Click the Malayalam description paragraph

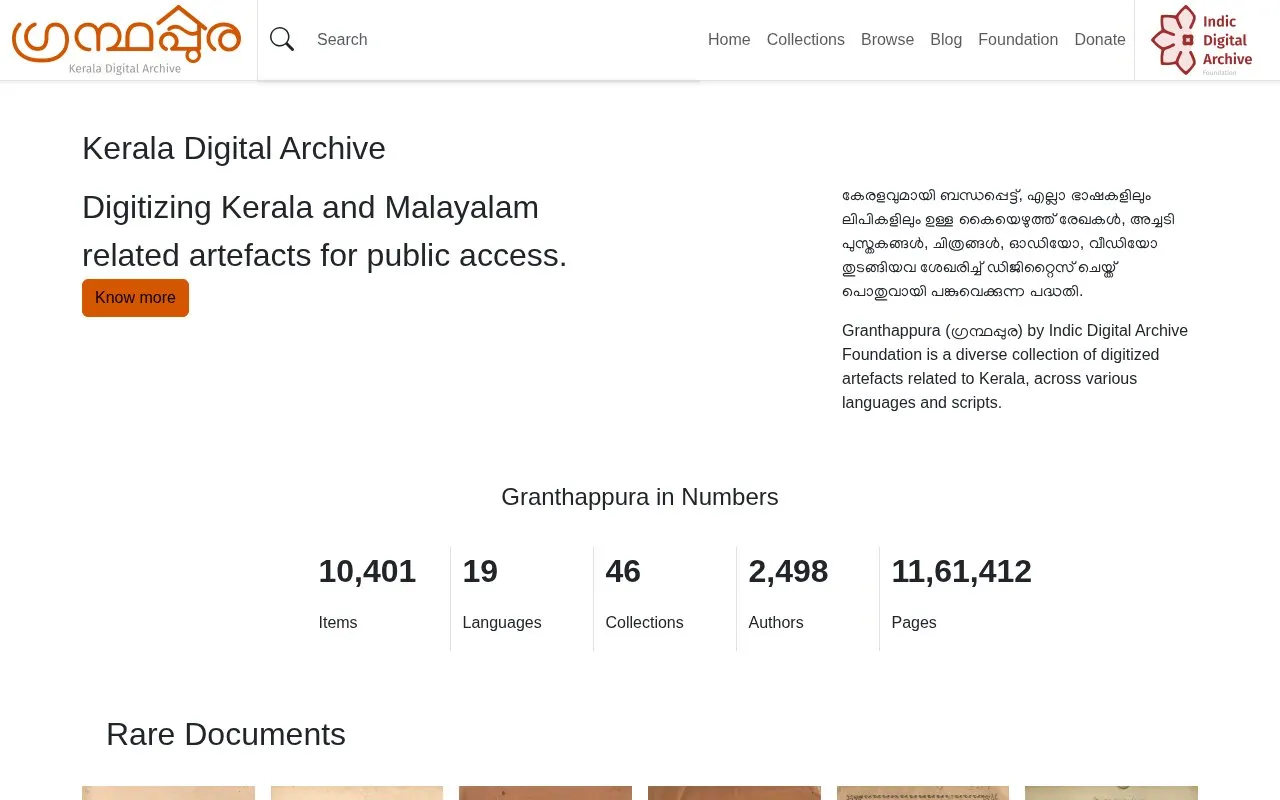click(1009, 243)
